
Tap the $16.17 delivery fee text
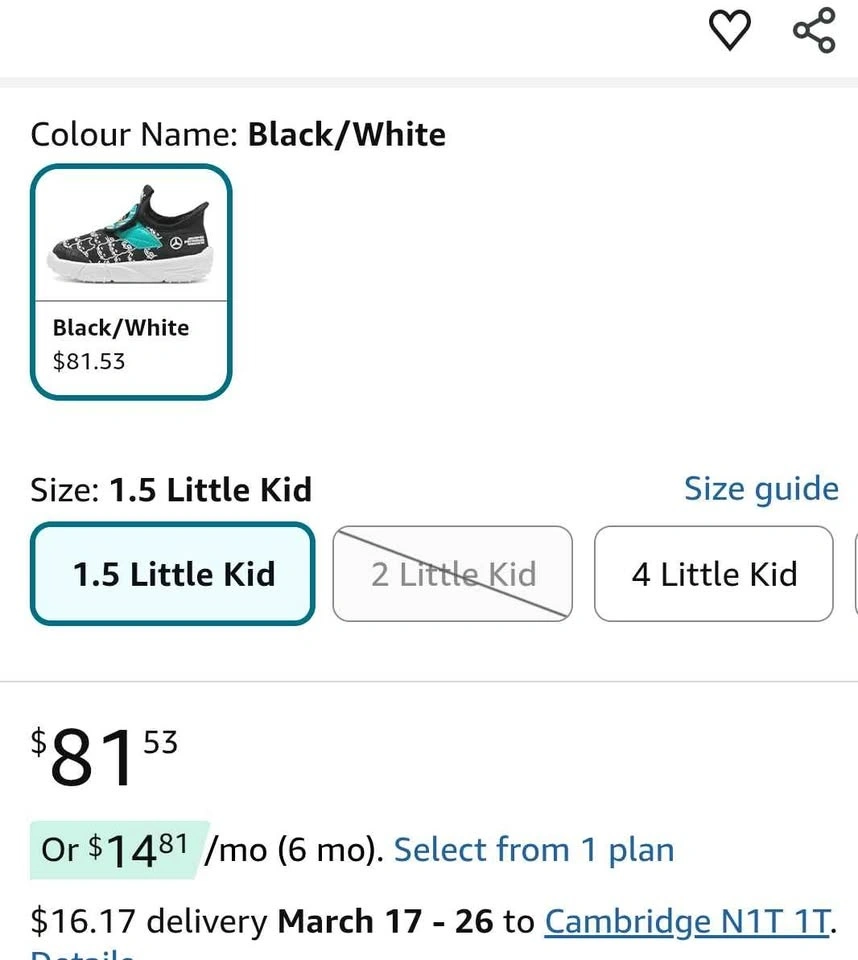pos(149,921)
